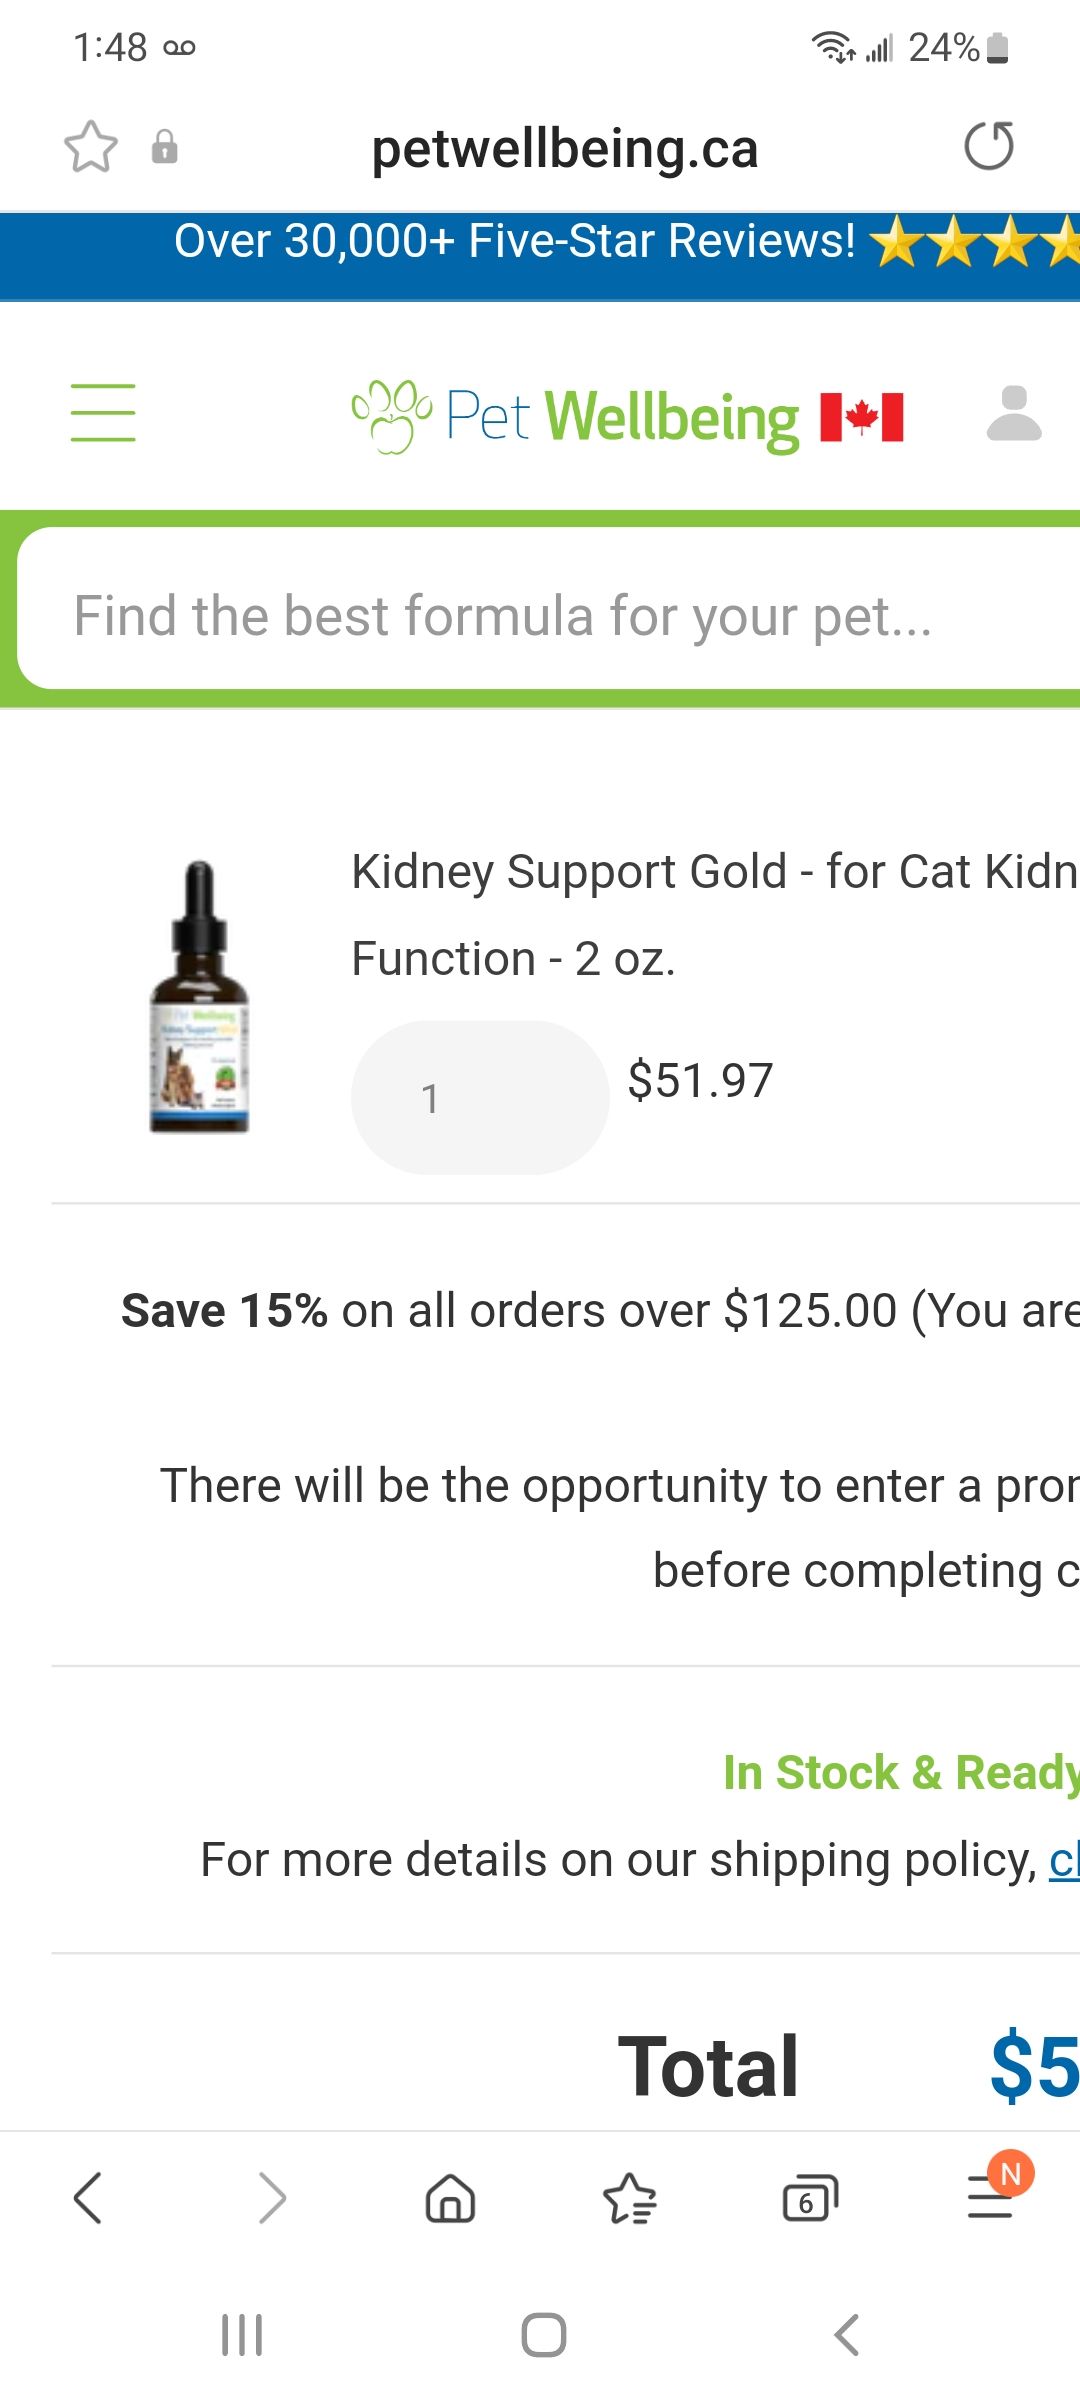Tap Android recent apps button
This screenshot has width=1080, height=2400.
(242, 2335)
